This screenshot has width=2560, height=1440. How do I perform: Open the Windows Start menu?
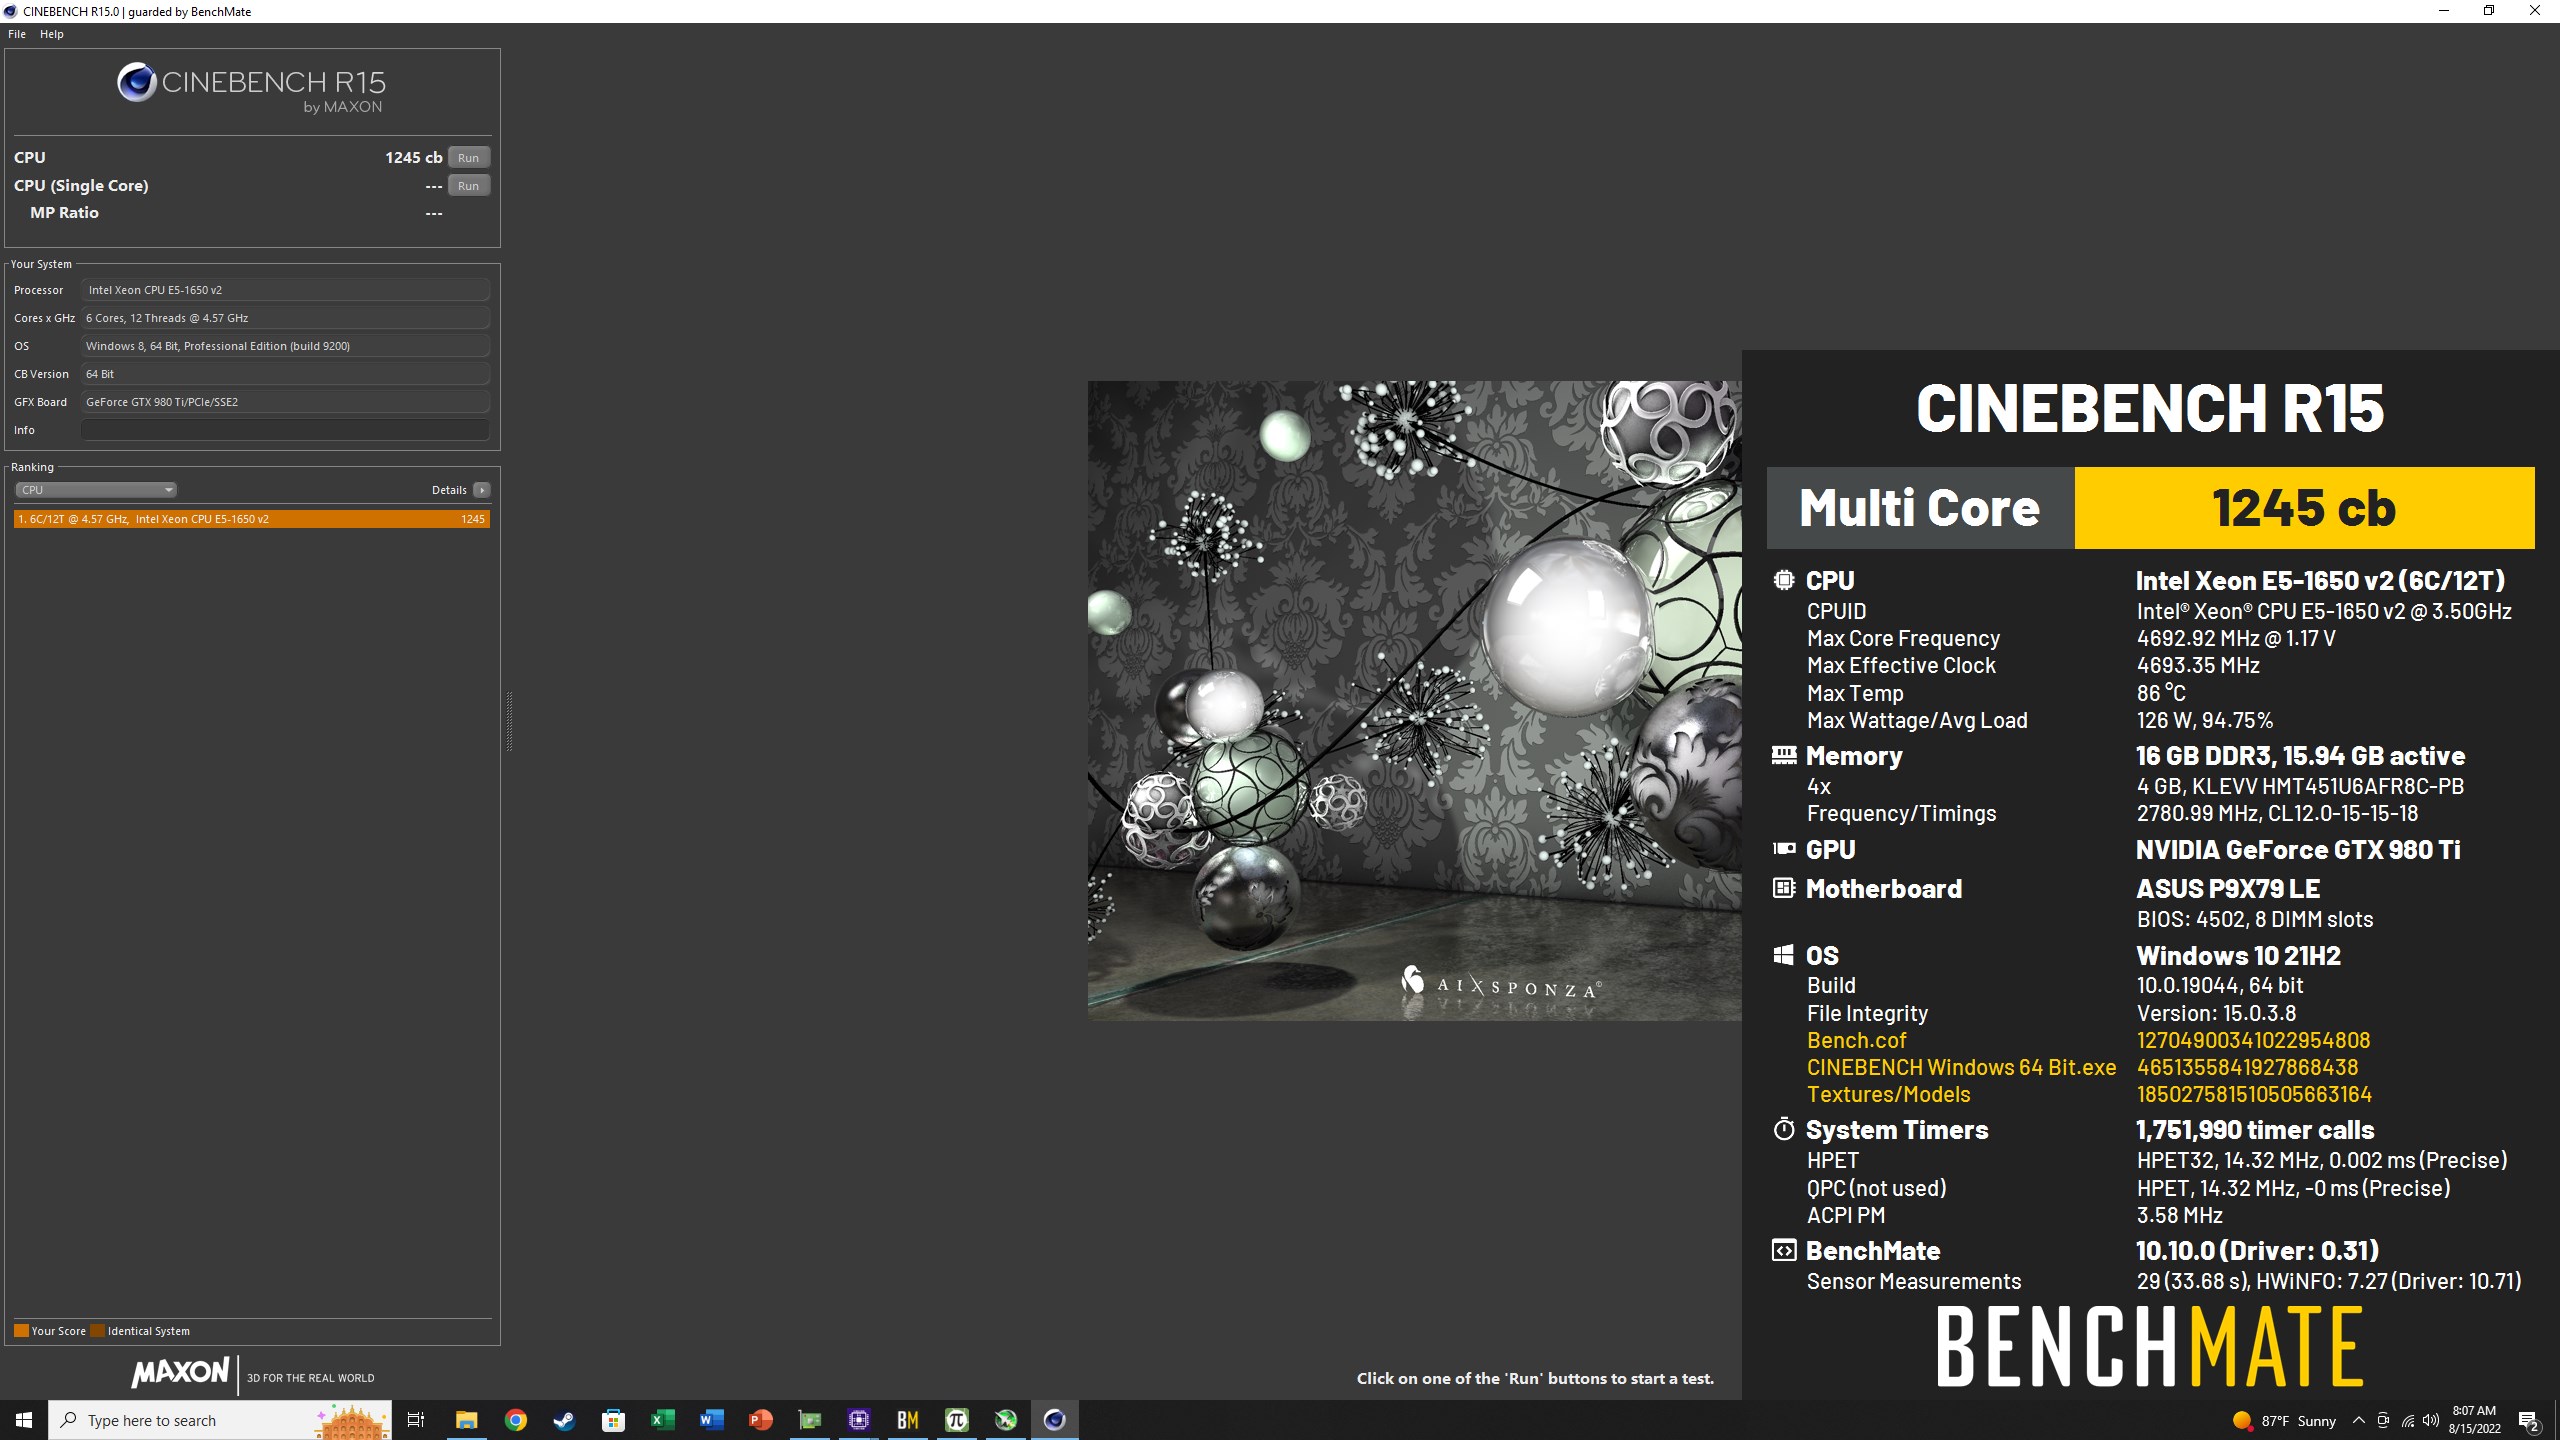click(x=24, y=1420)
